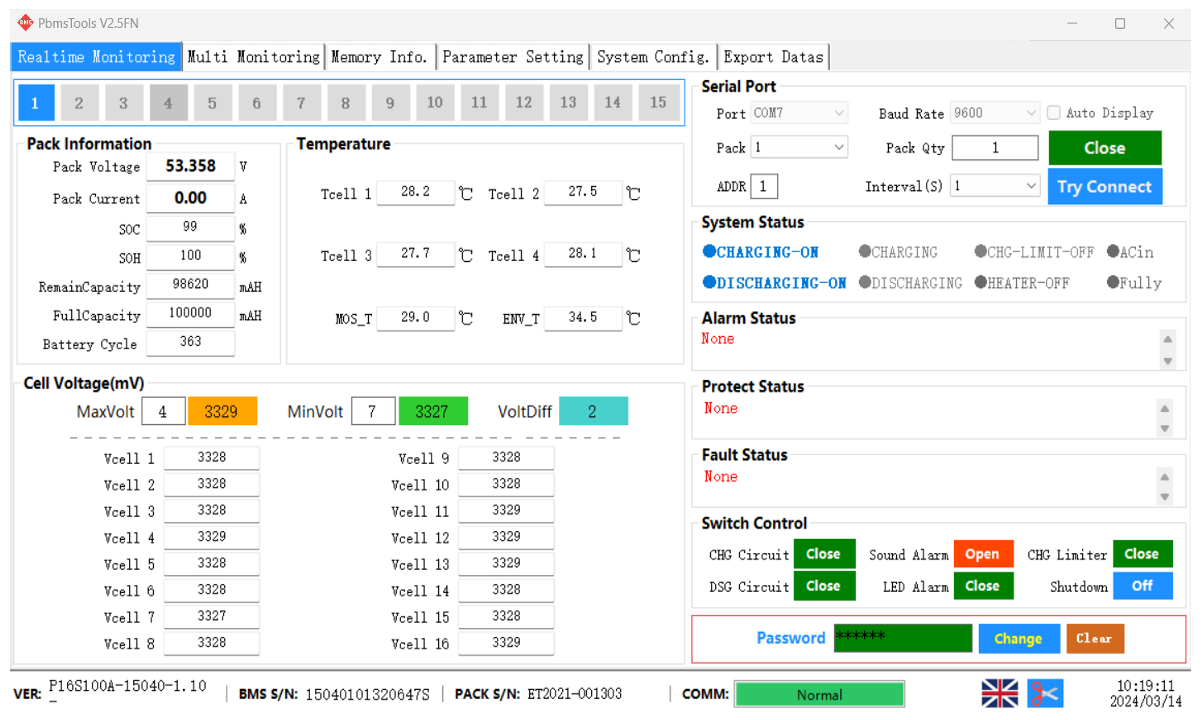Enable the Auto Display checkbox
This screenshot has width=1202, height=720.
(1053, 113)
